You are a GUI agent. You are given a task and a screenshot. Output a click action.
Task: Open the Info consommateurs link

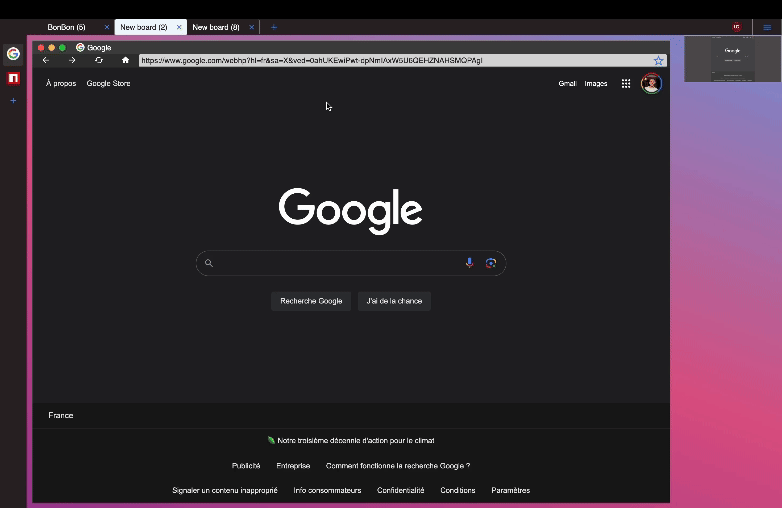point(327,491)
